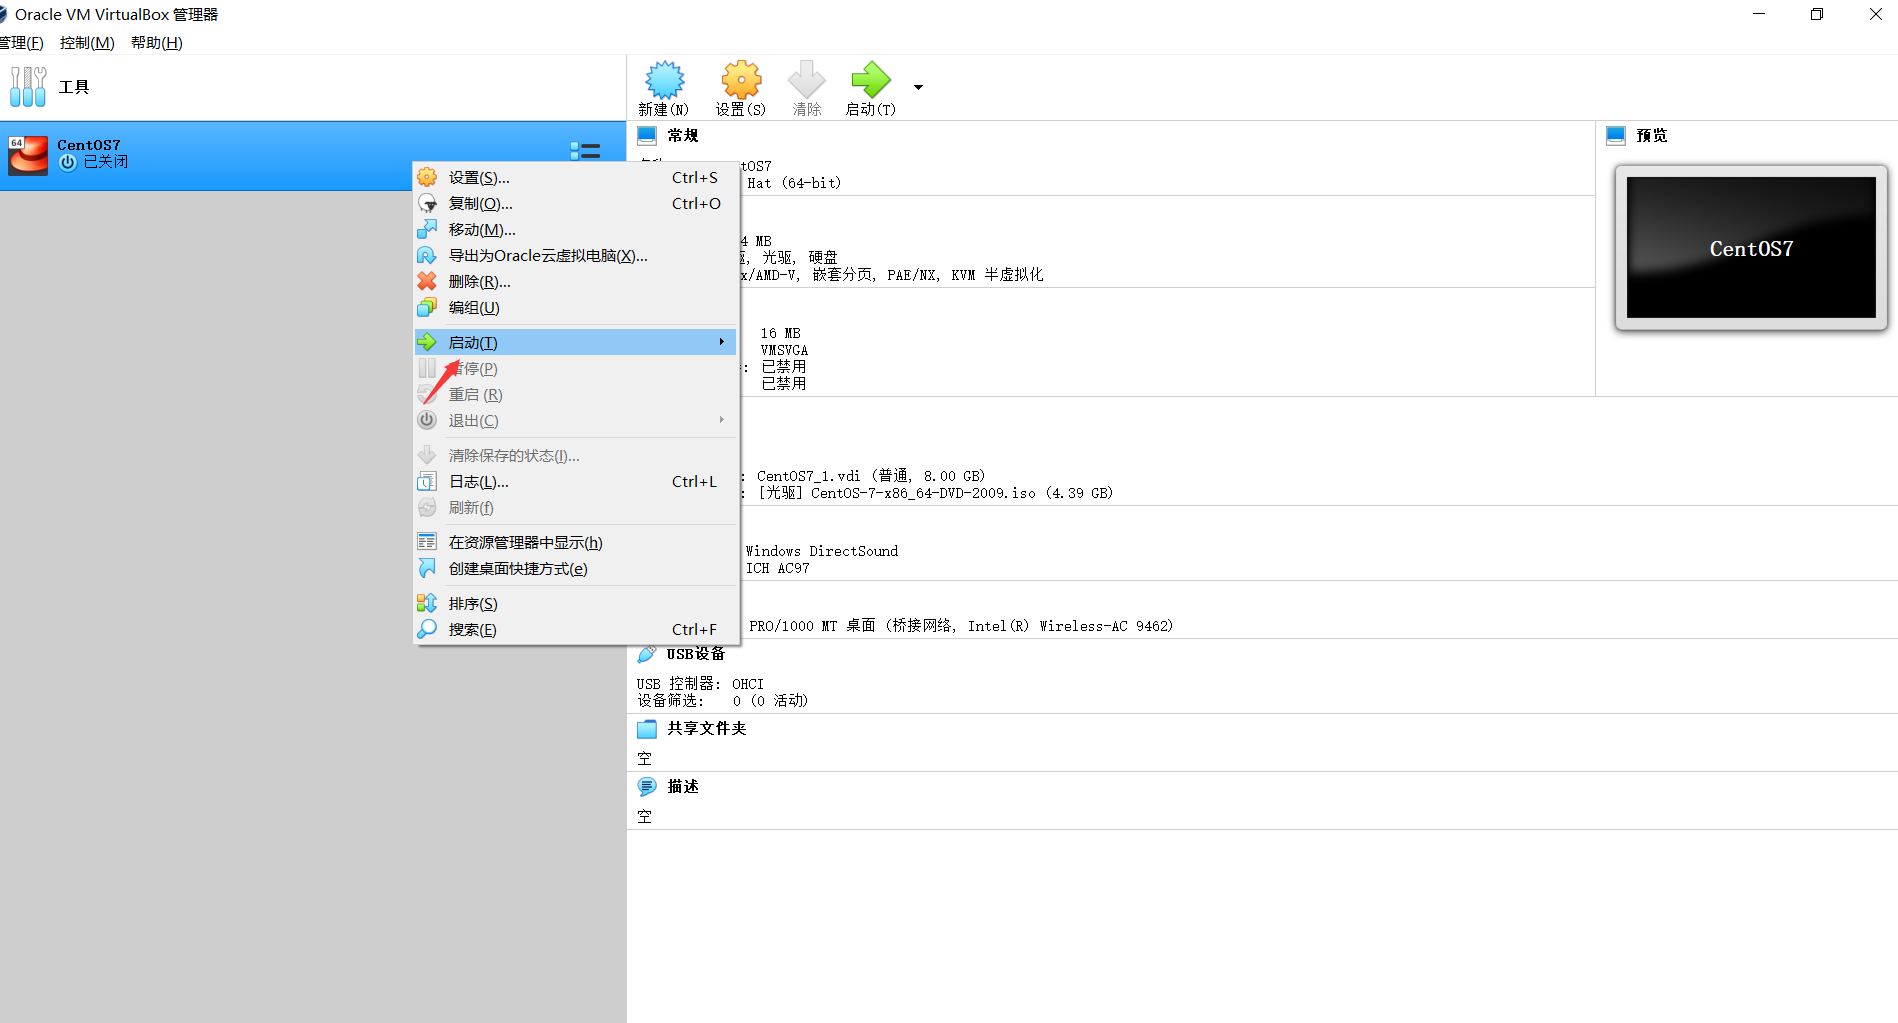Viewport: 1898px width, 1023px height.
Task: Open the Machine (控制) menu
Action: click(87, 43)
